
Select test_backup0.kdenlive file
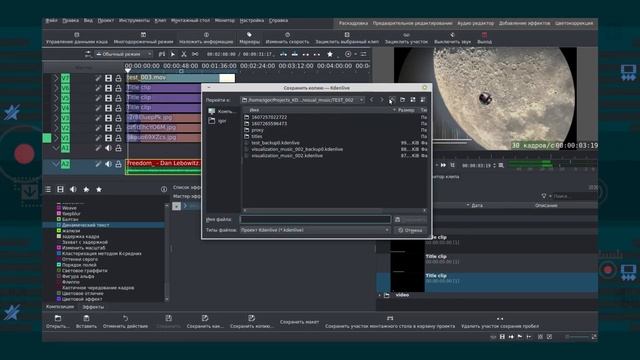(275, 143)
